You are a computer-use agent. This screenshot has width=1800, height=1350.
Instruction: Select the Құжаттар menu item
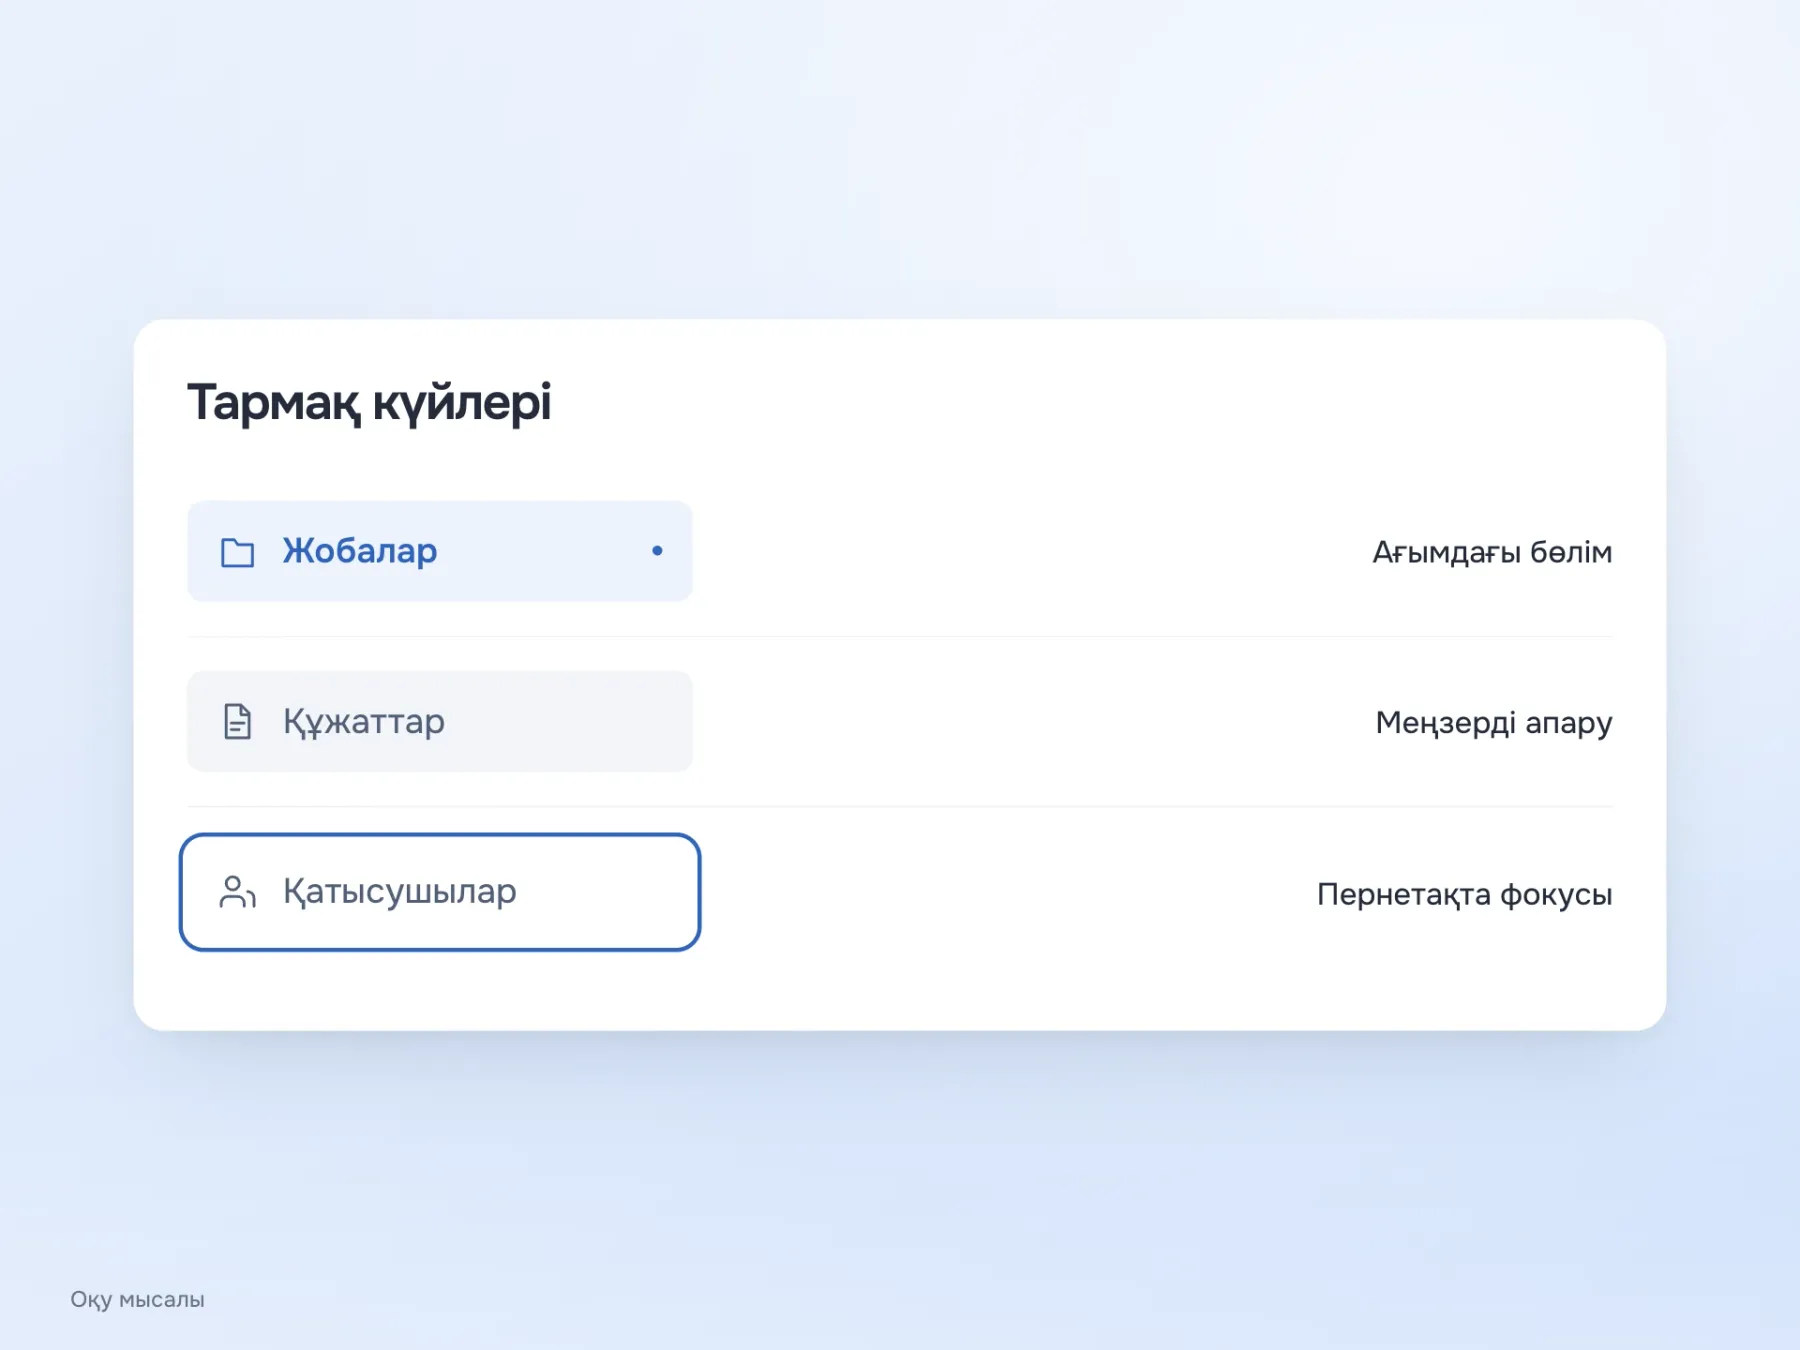tap(440, 721)
